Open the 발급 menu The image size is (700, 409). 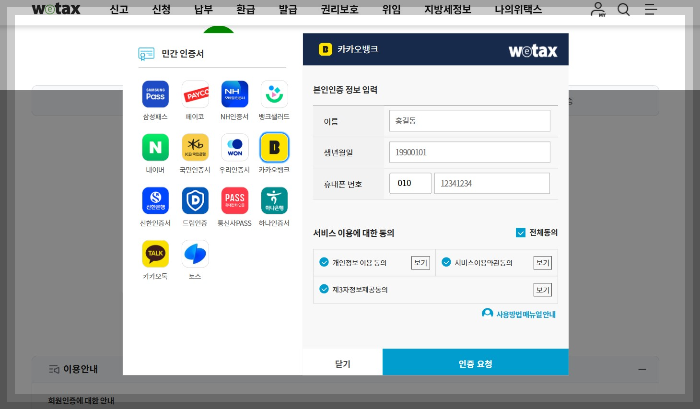[x=288, y=9]
